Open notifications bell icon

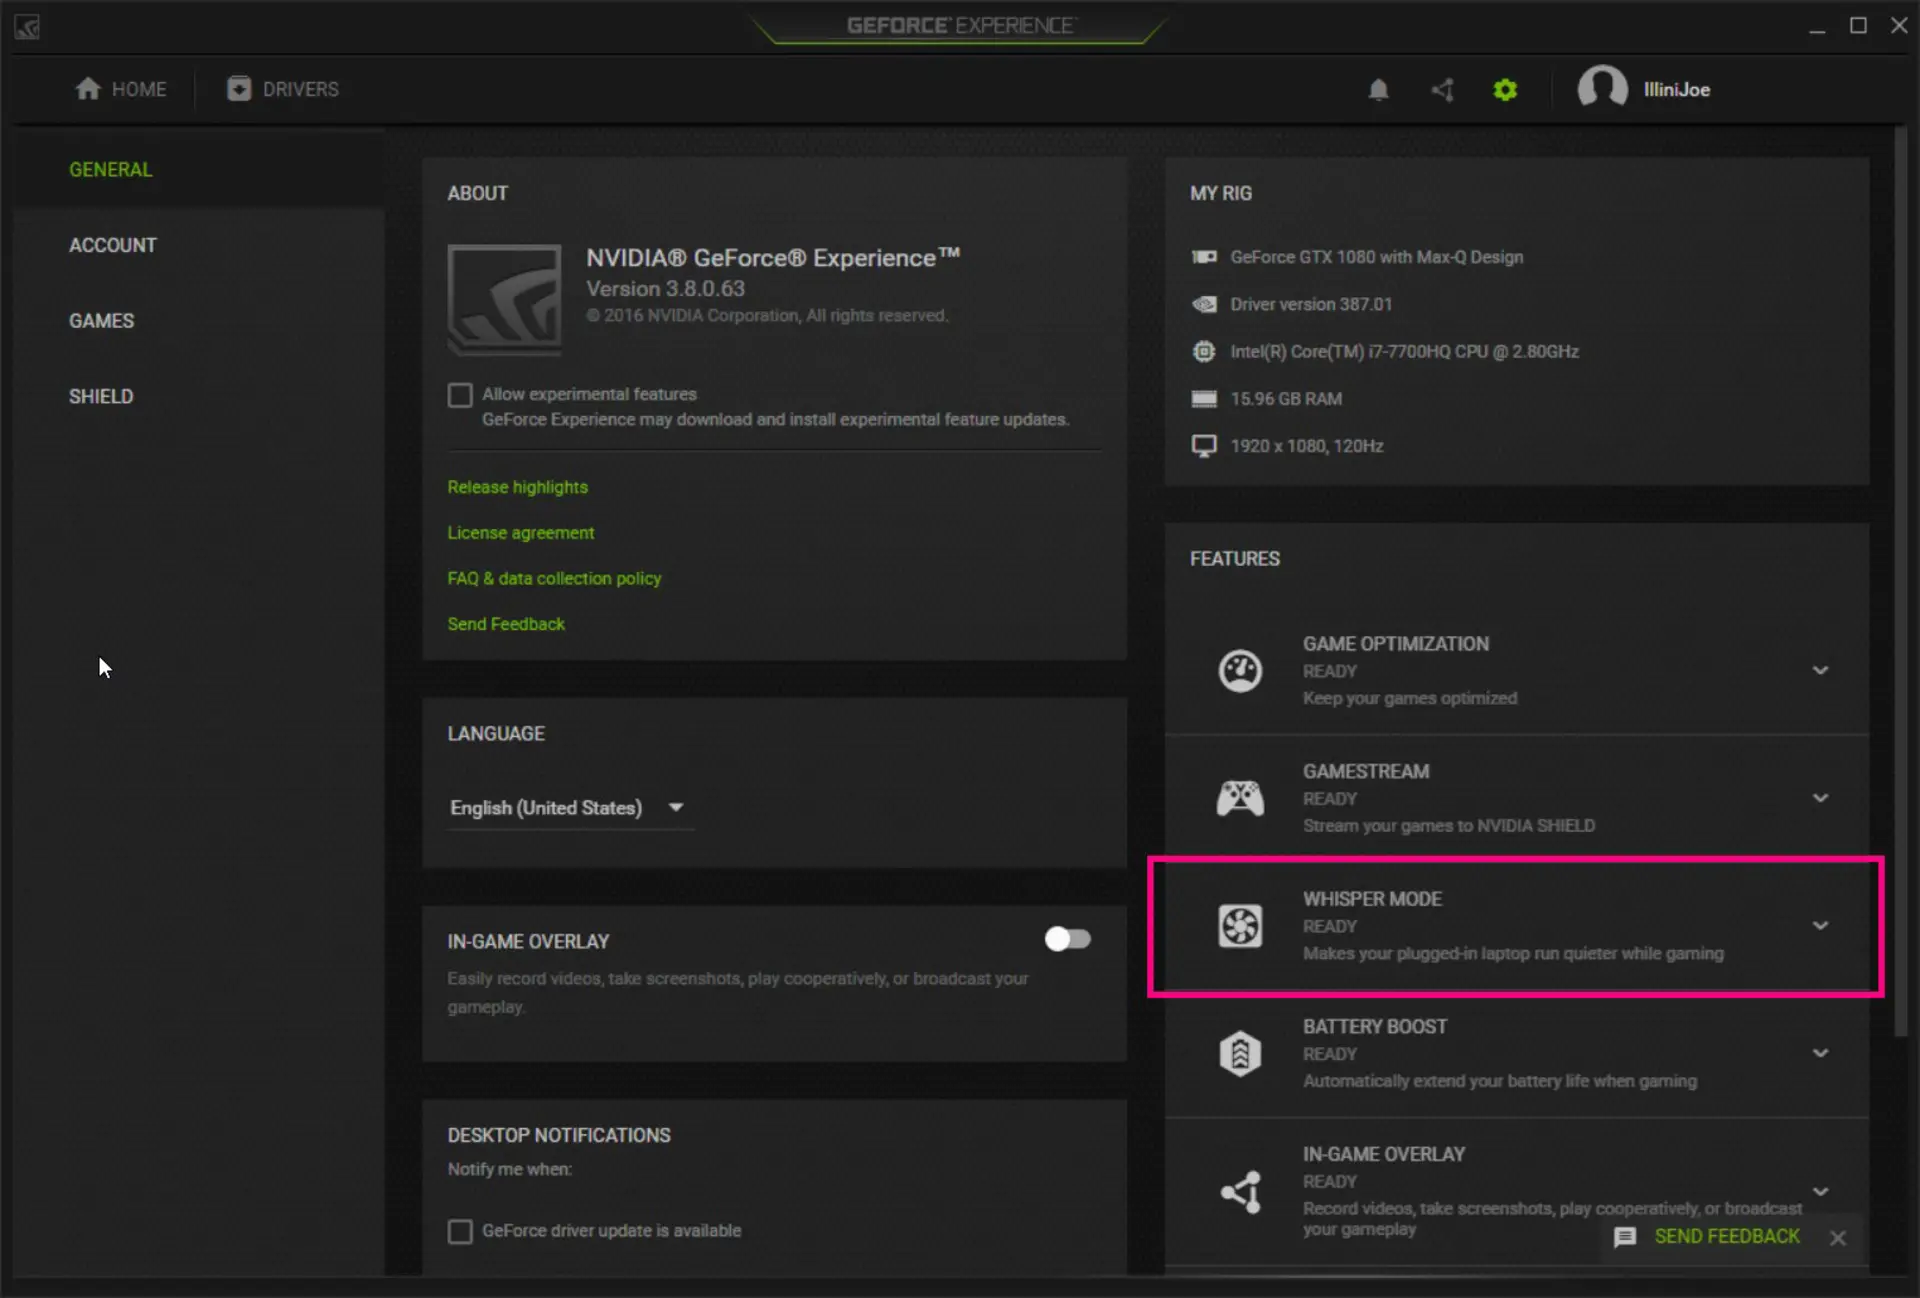(1378, 90)
